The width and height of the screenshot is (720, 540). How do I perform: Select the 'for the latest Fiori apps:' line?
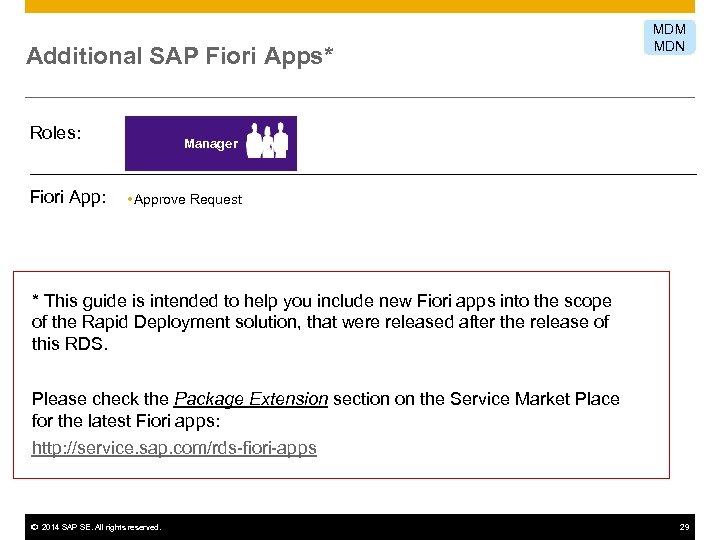click(x=126, y=421)
